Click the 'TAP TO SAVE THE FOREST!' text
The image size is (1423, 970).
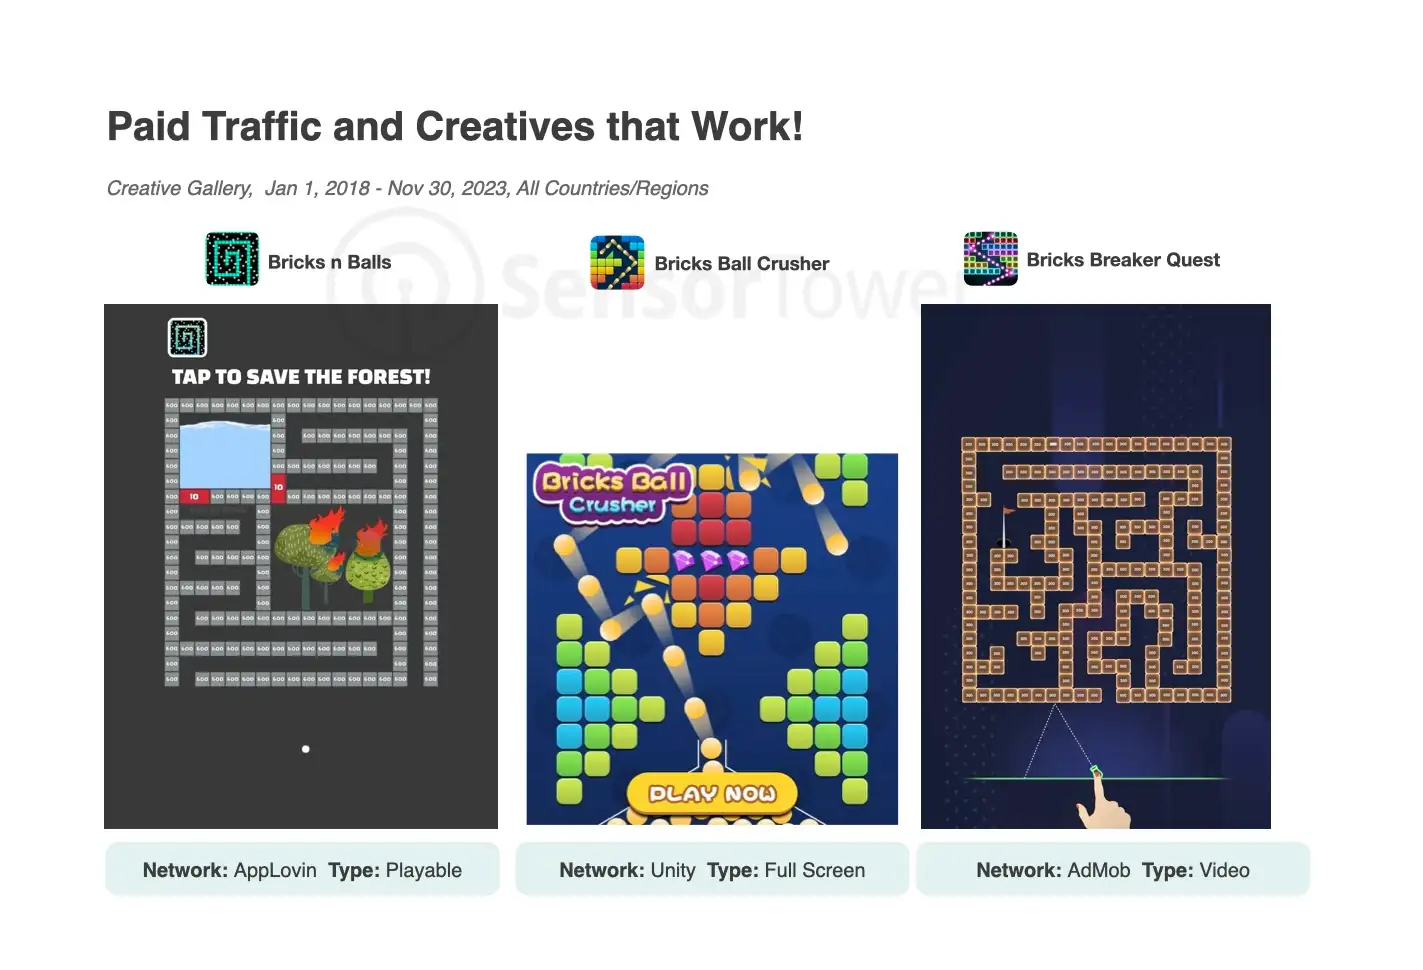pos(301,377)
